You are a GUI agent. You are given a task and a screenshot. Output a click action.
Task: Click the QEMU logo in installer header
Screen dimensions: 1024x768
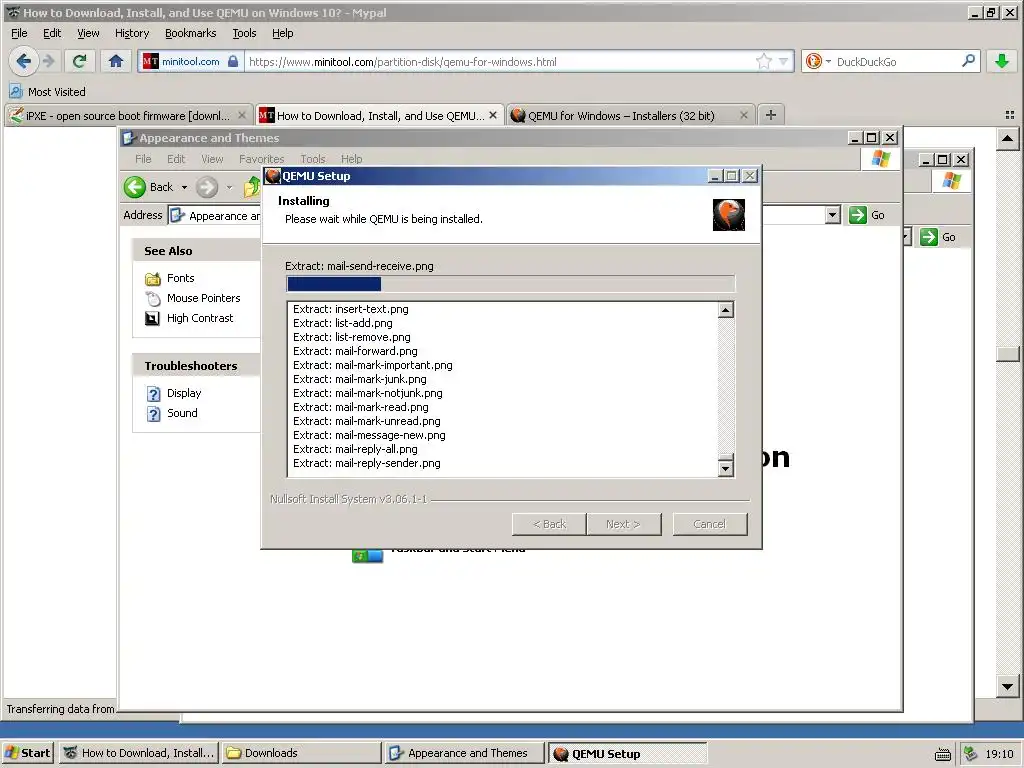[728, 215]
